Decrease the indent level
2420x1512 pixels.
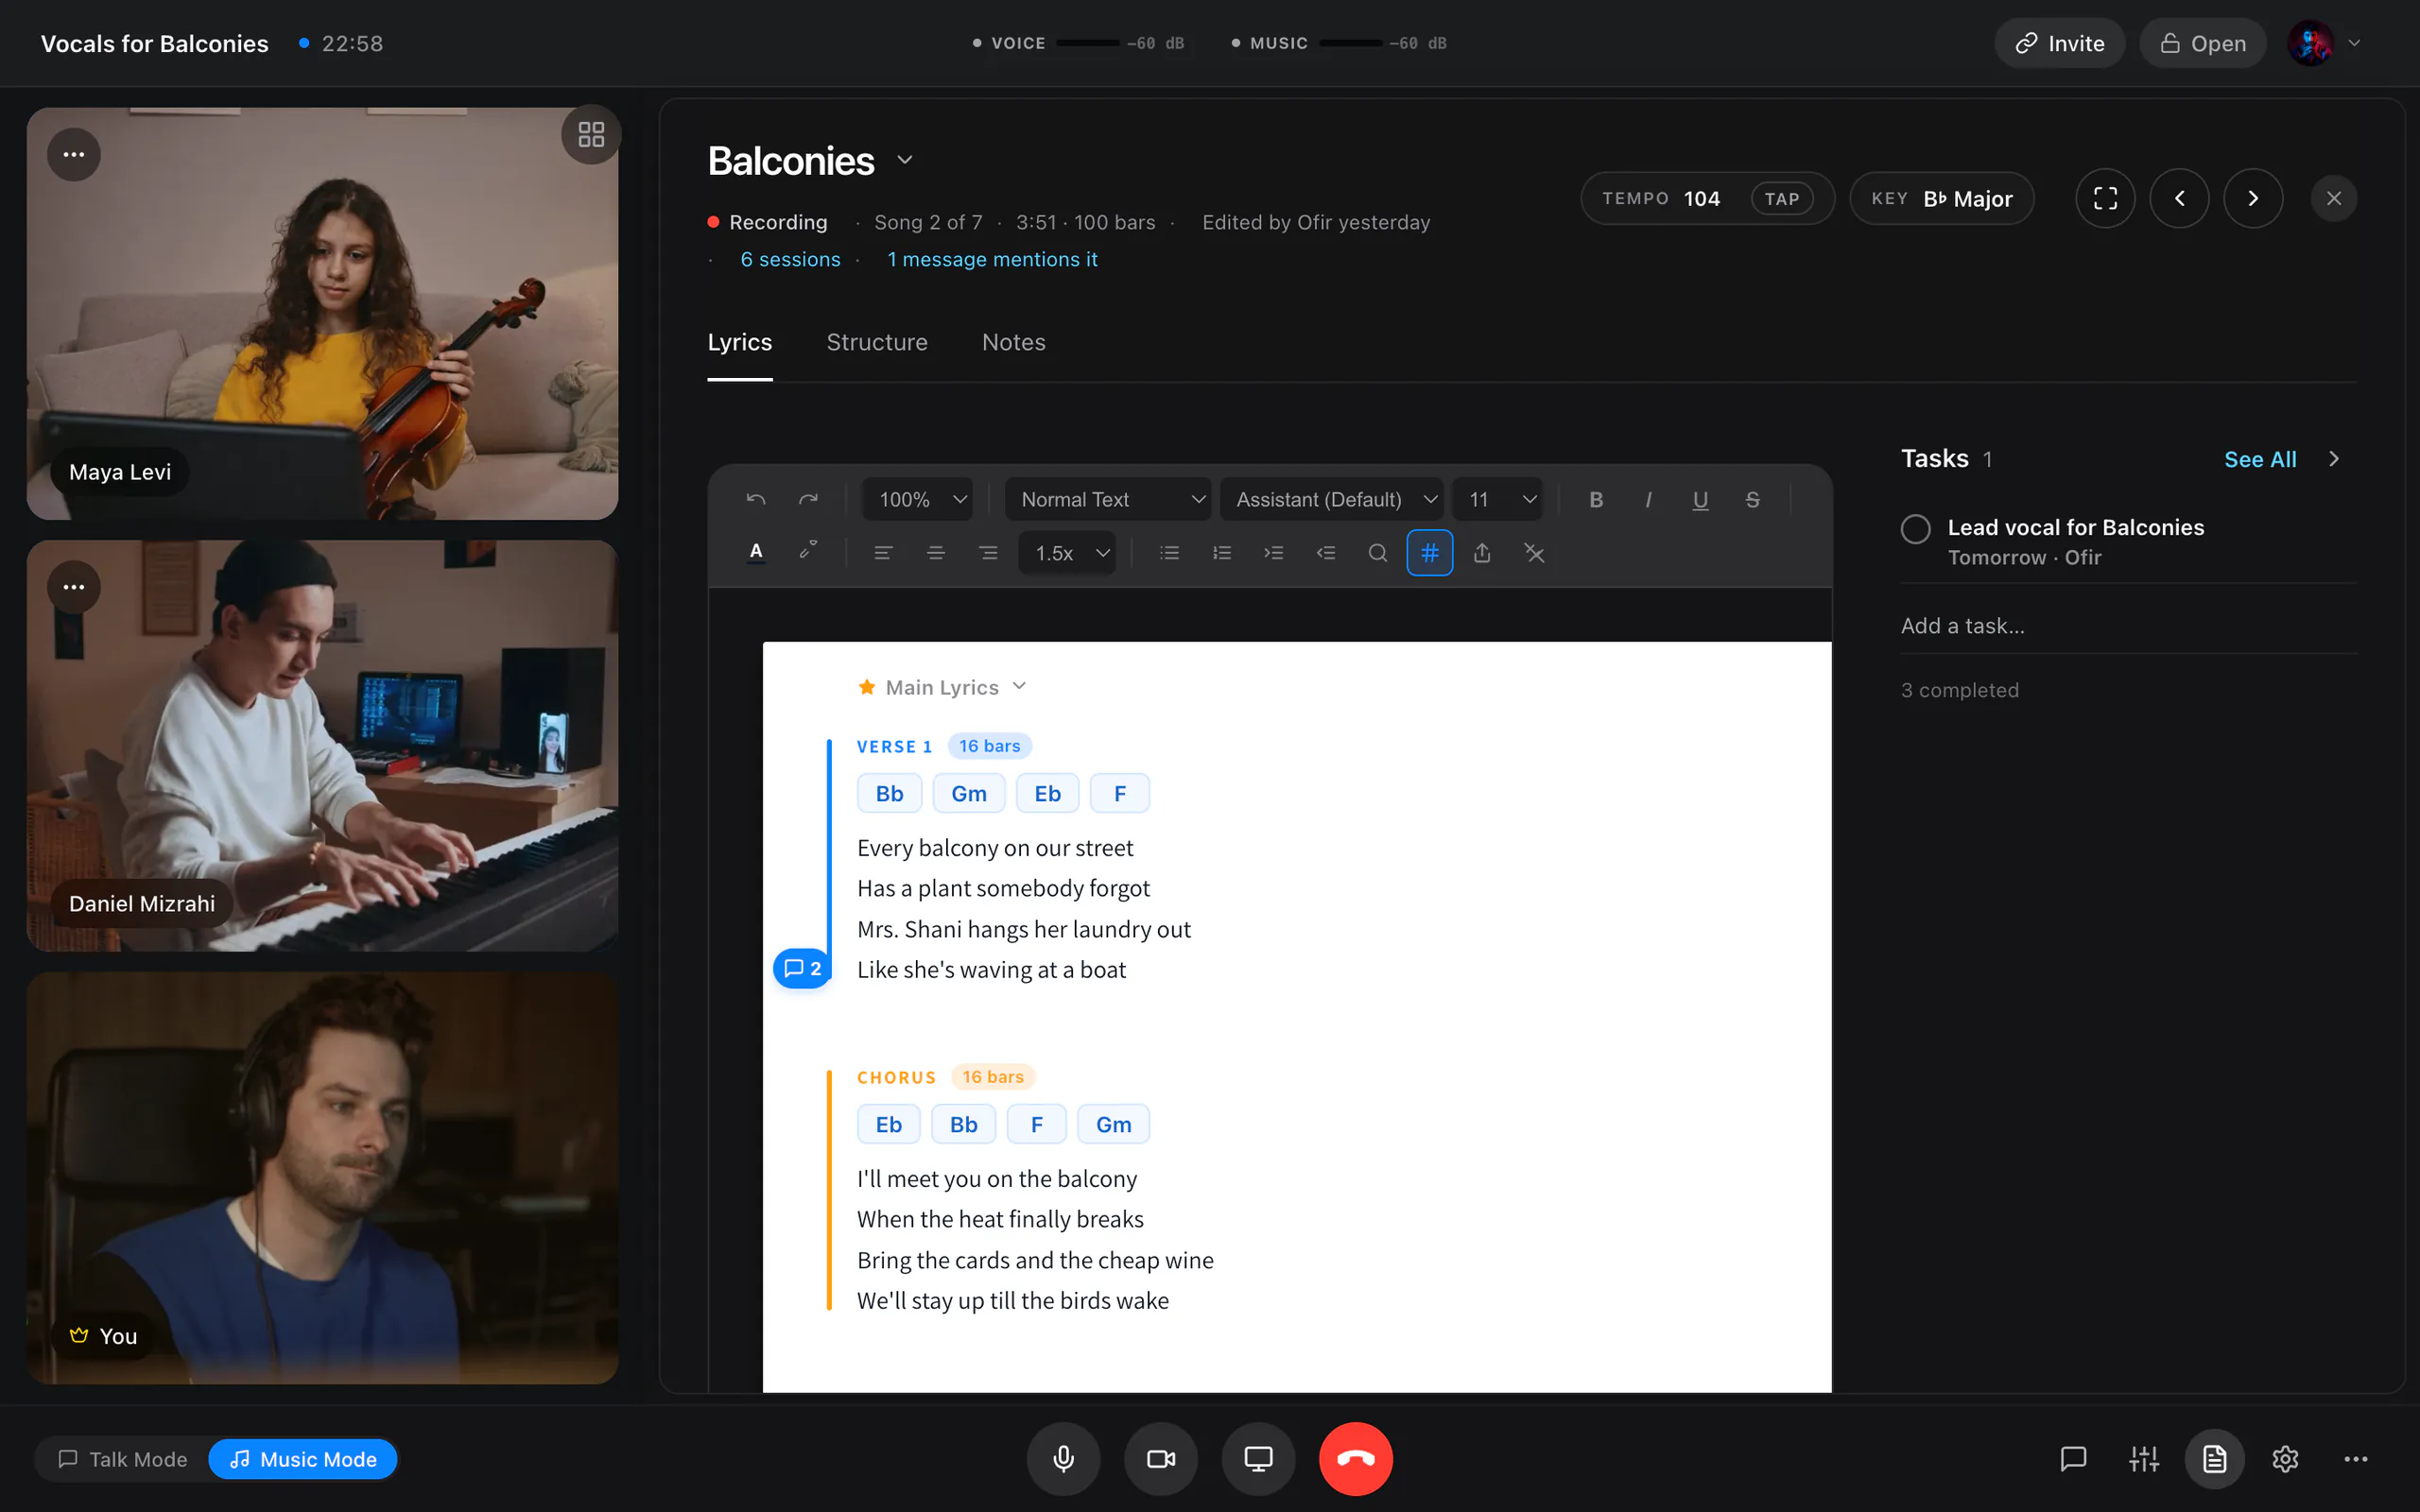[x=1325, y=553]
